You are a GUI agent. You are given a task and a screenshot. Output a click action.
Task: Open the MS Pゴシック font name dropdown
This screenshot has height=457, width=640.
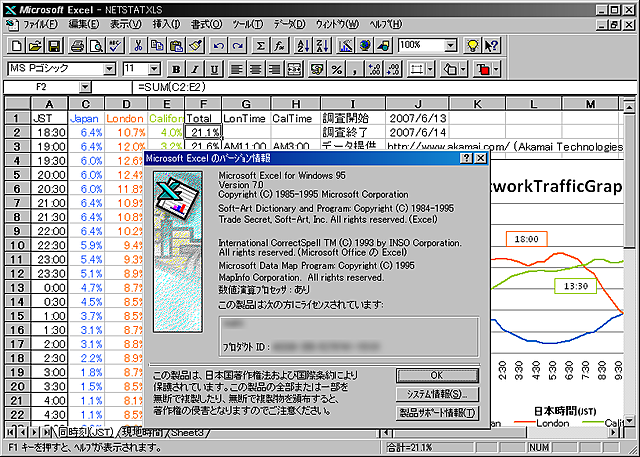tap(109, 69)
